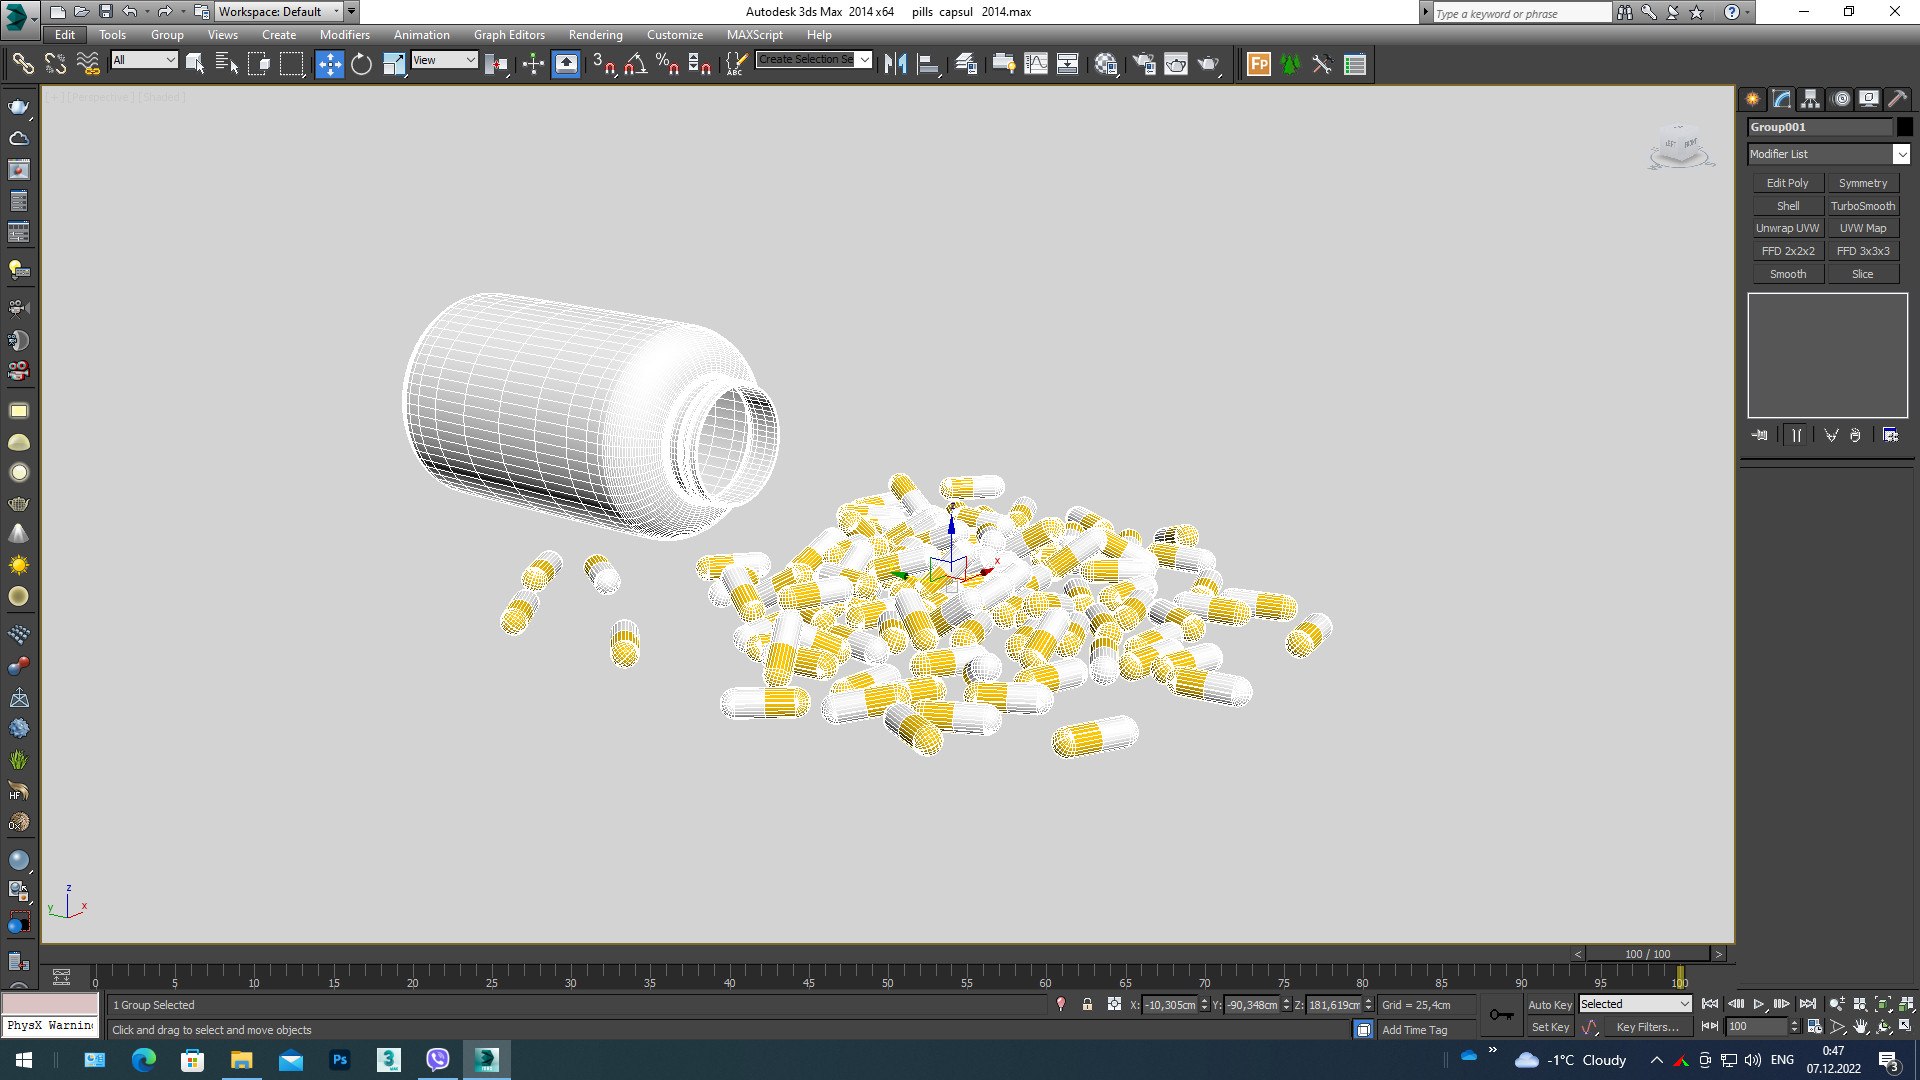Open the Modifiers menu
Screen dimensions: 1920x1080
[x=344, y=35]
